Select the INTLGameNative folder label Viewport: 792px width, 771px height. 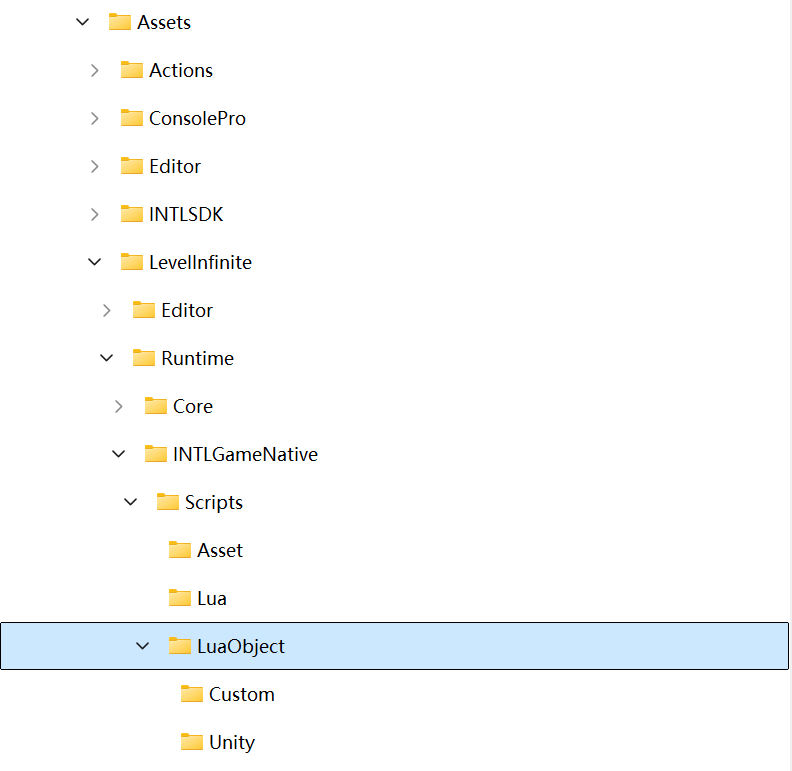[x=245, y=454]
